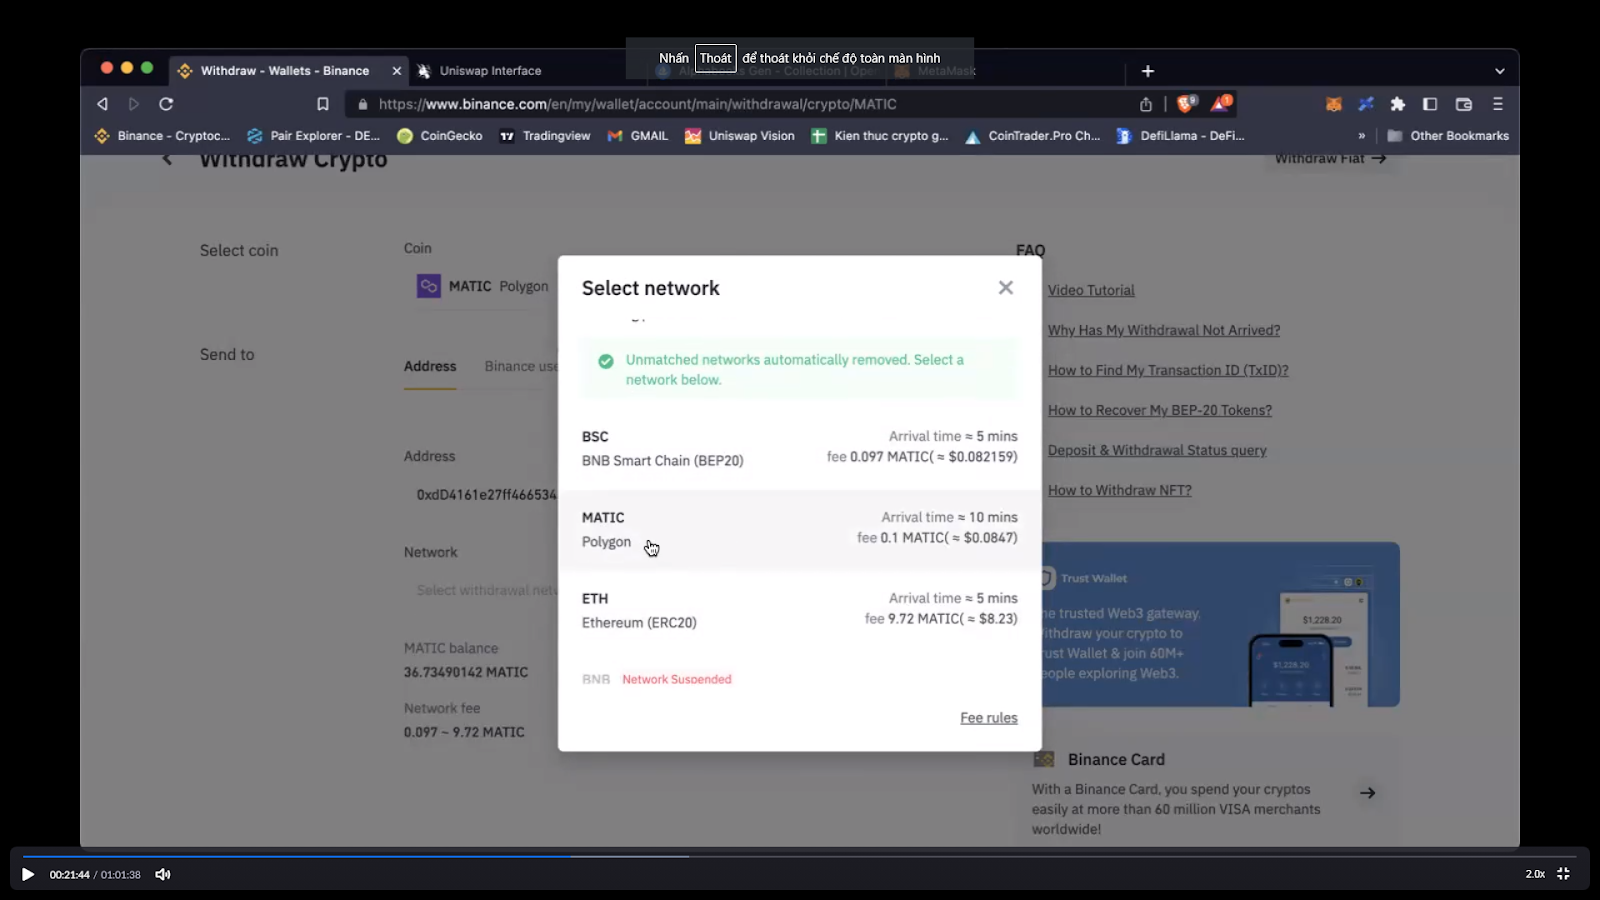Open CoinTrader.Pro bookmark
The width and height of the screenshot is (1600, 900).
(1033, 136)
